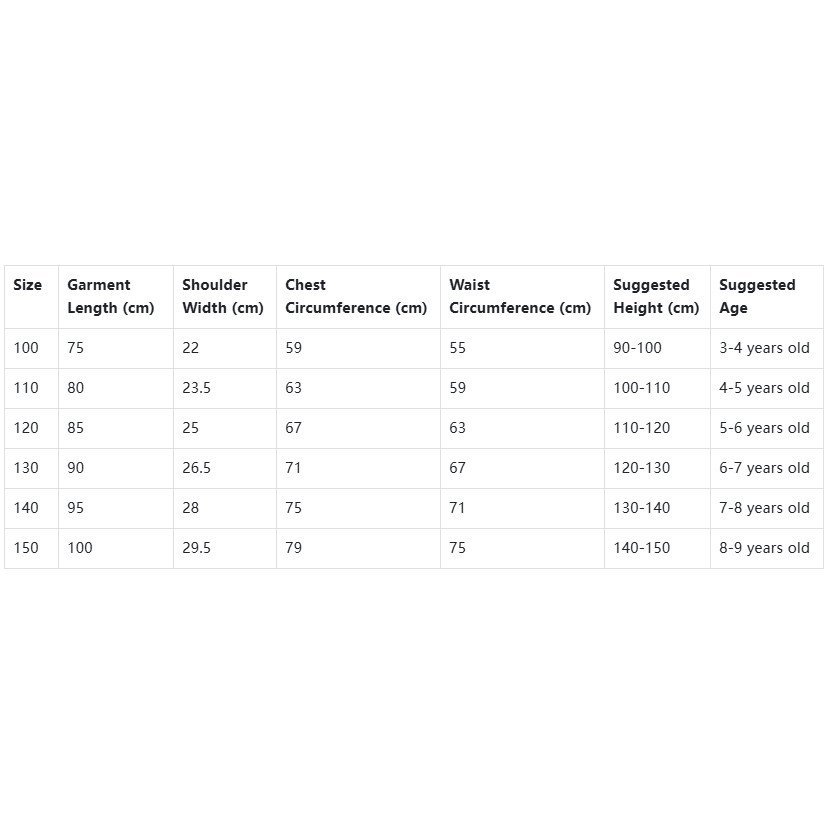Select the size 100 row cell

[26, 348]
